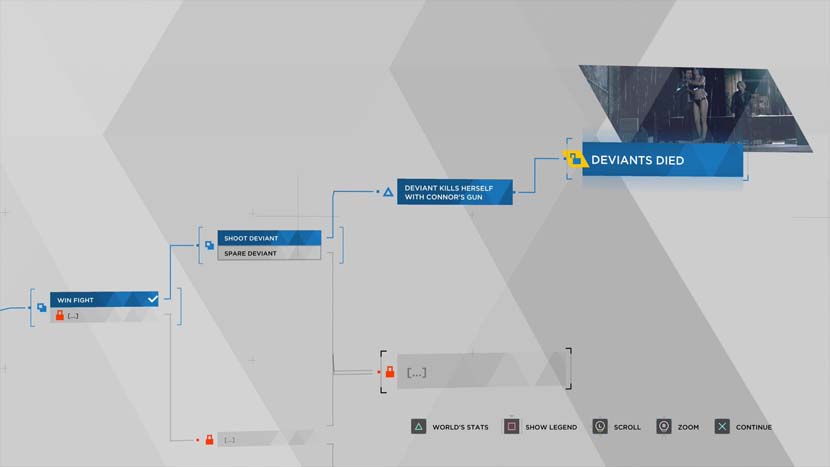The height and width of the screenshot is (467, 830).
Task: Click the World's Stats label
Action: pyautogui.click(x=460, y=427)
